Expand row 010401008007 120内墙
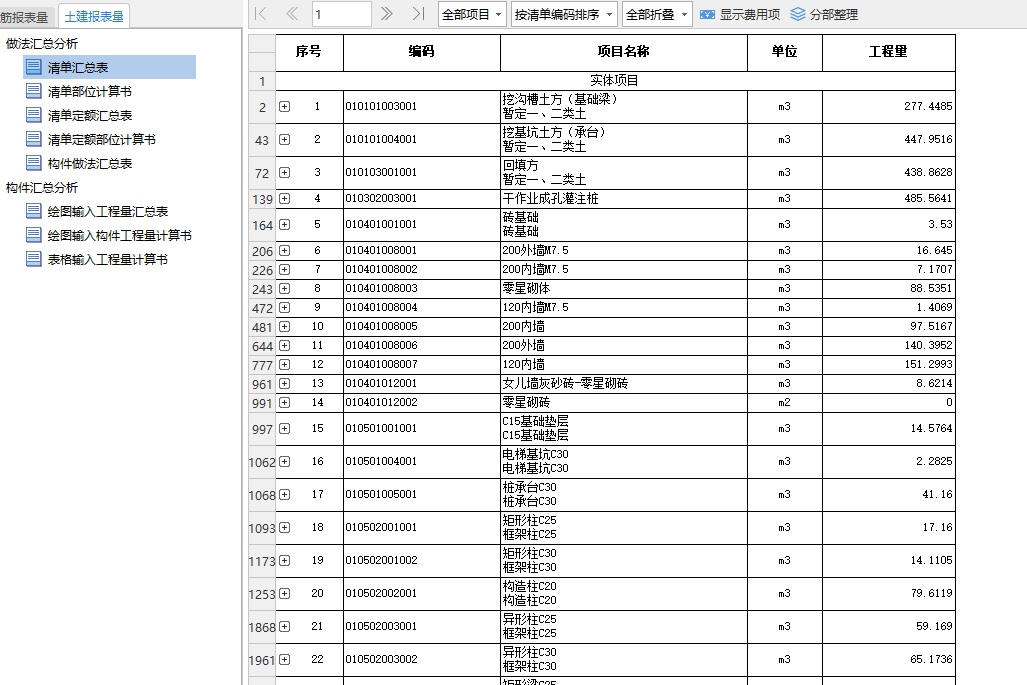Screen dimensions: 1027x685 click(x=284, y=364)
